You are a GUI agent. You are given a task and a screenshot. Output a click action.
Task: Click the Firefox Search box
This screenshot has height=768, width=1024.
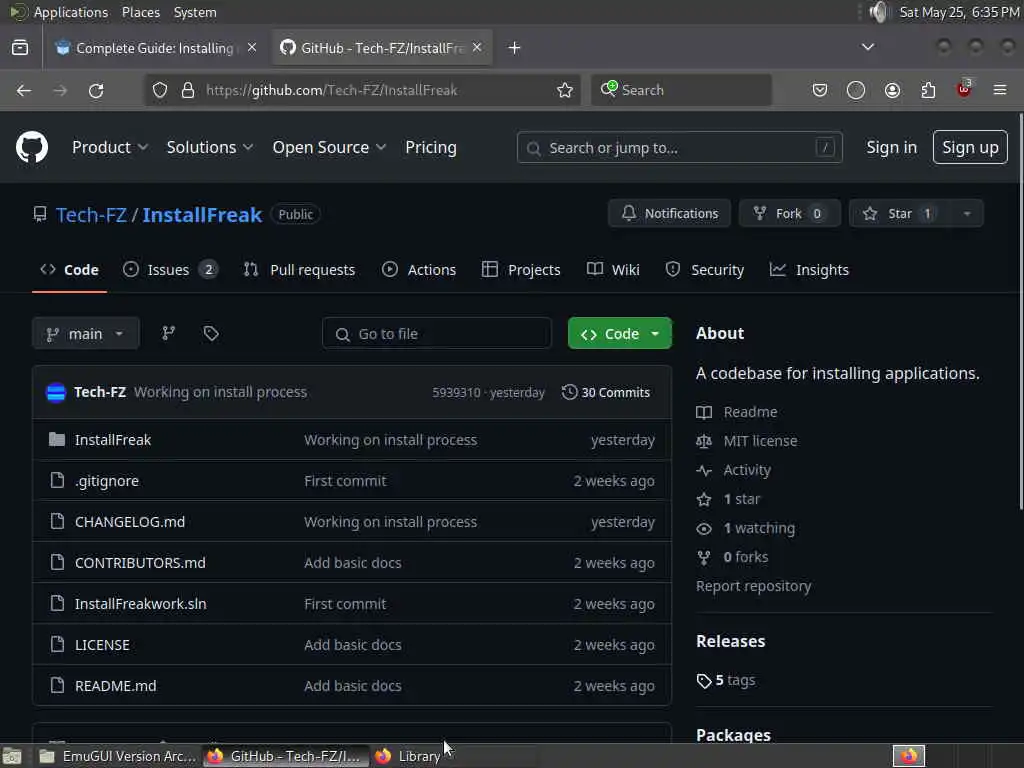[x=681, y=90]
